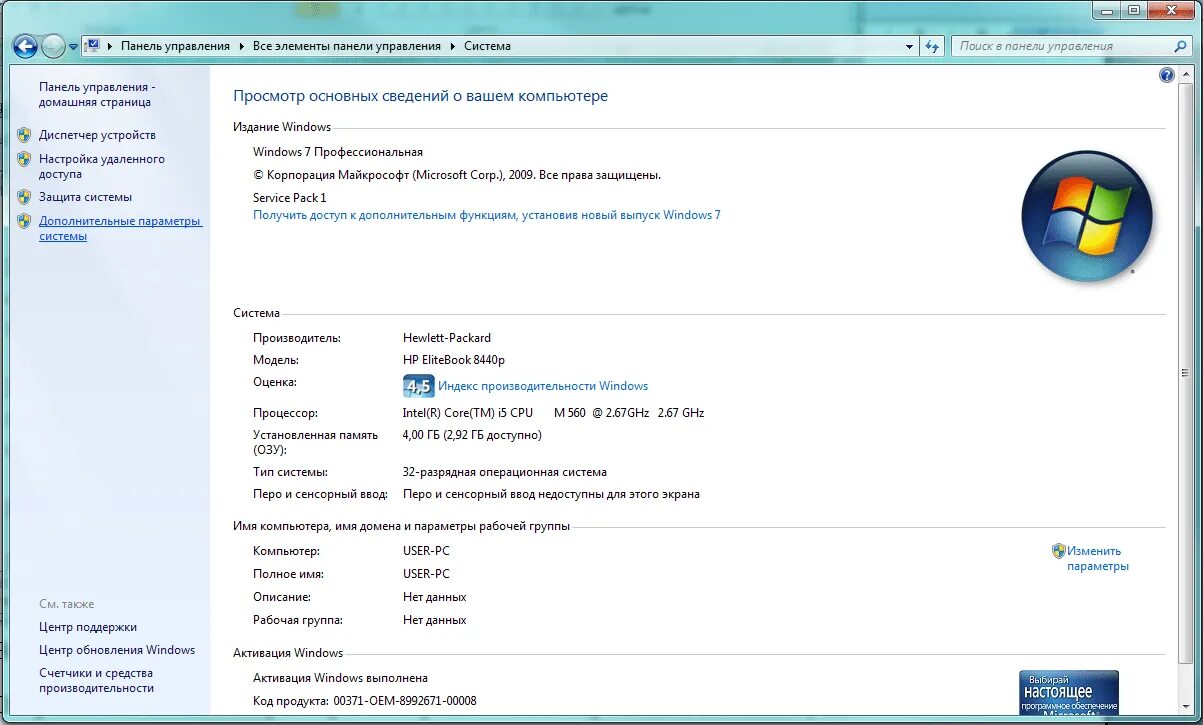Click the Windows logo orb image
The height and width of the screenshot is (725, 1203).
(x=1087, y=216)
